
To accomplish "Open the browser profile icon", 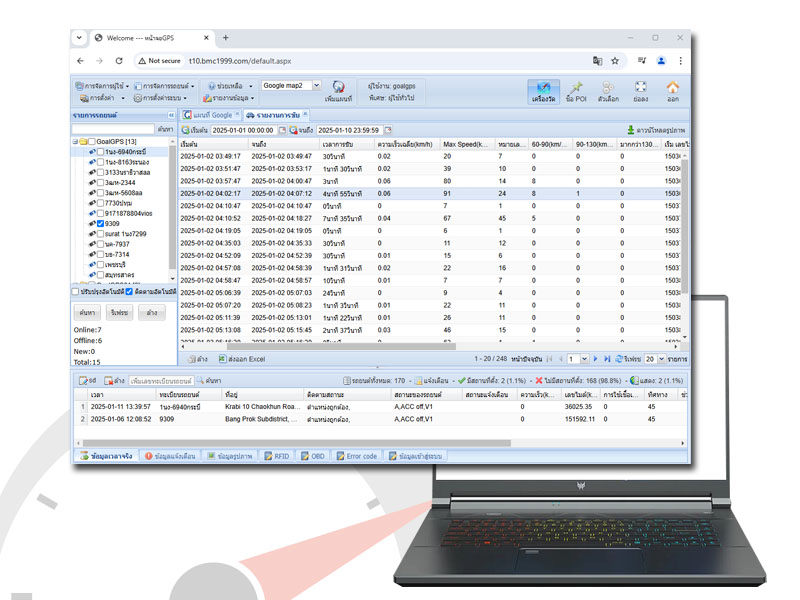I will coord(661,61).
